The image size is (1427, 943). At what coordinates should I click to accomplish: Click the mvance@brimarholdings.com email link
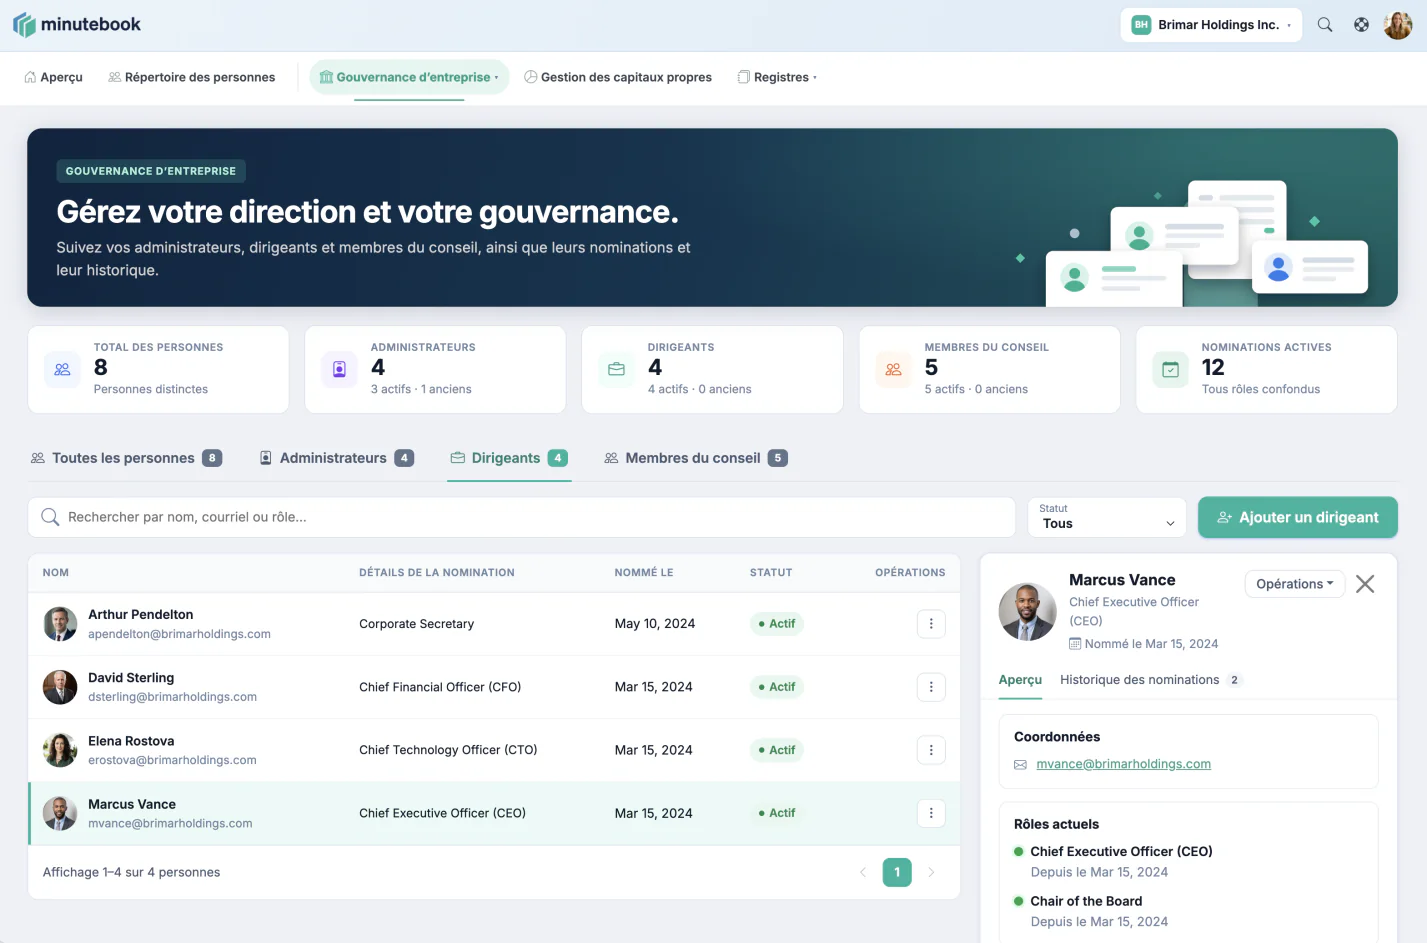1123,764
